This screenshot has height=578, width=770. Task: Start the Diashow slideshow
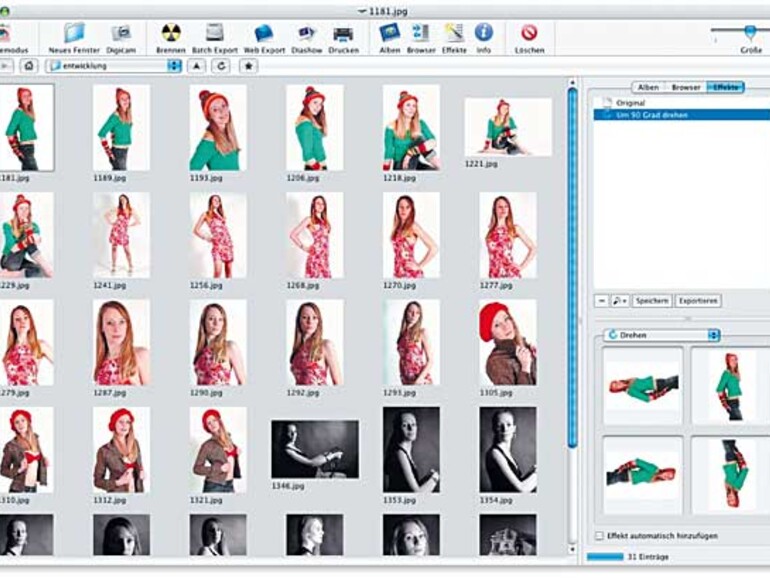306,34
